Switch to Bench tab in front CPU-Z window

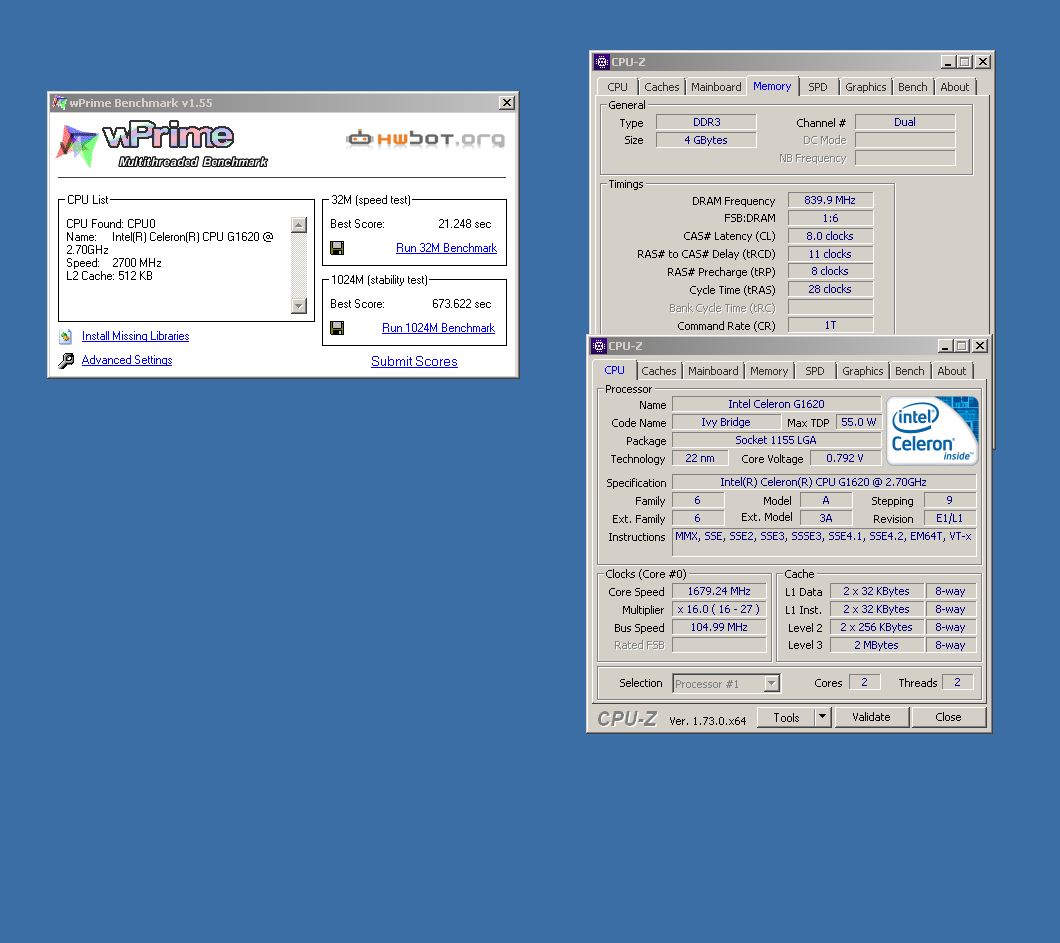click(x=910, y=371)
